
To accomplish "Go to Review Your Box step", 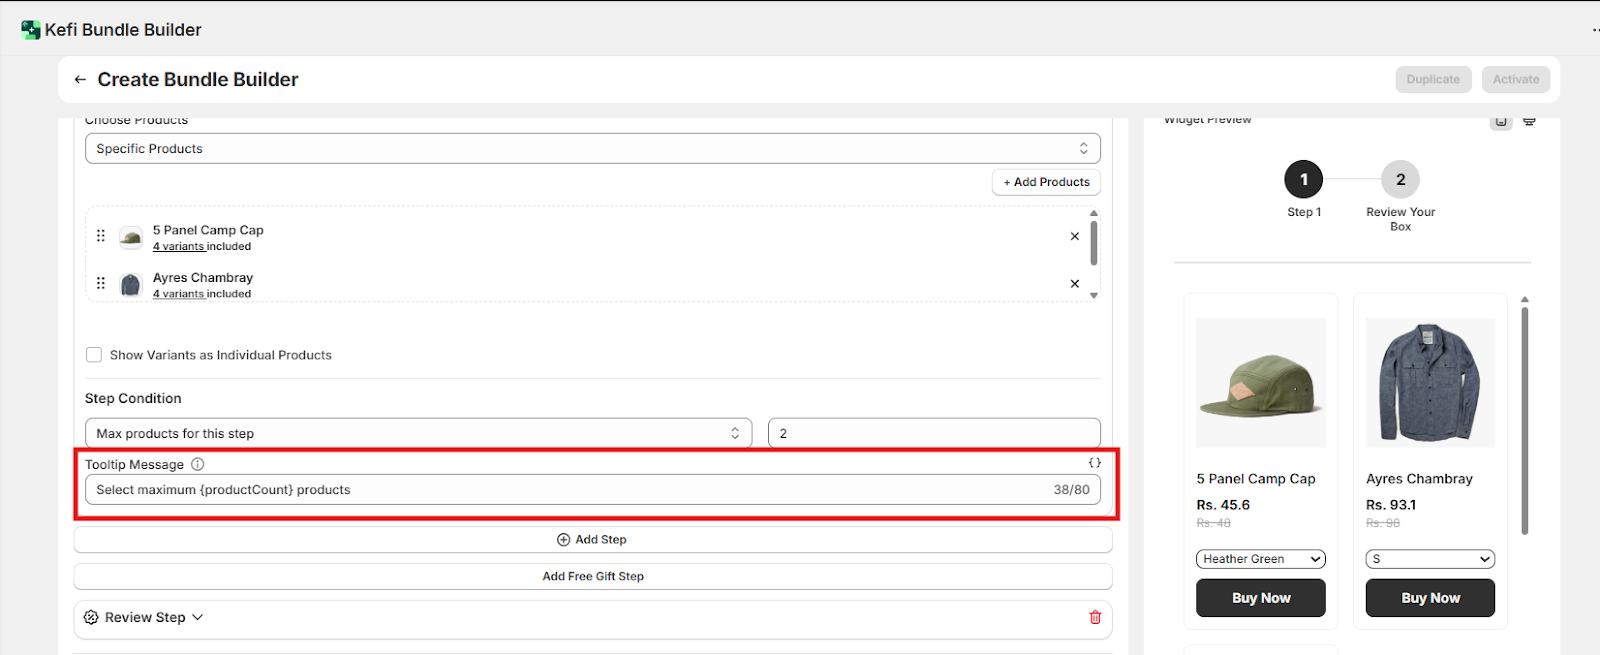I will (1400, 180).
